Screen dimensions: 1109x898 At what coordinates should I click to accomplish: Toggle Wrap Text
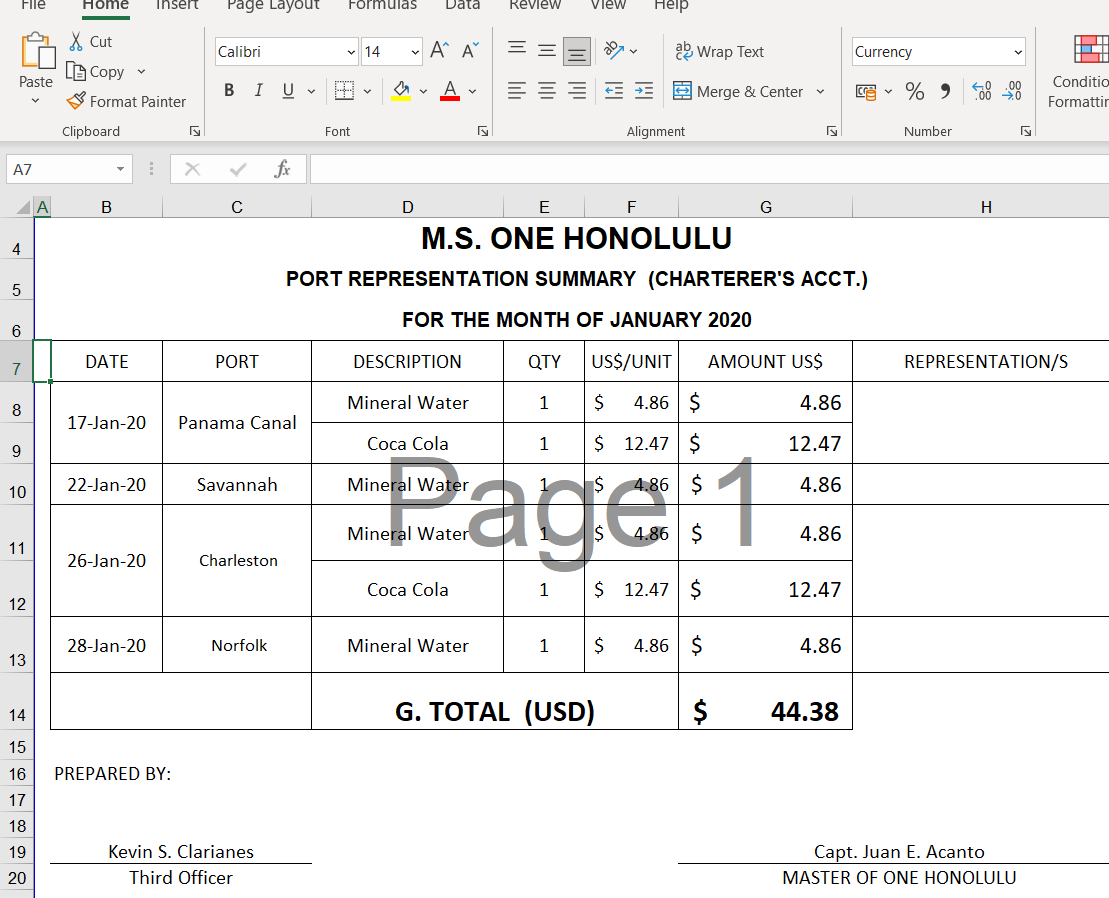[x=719, y=52]
